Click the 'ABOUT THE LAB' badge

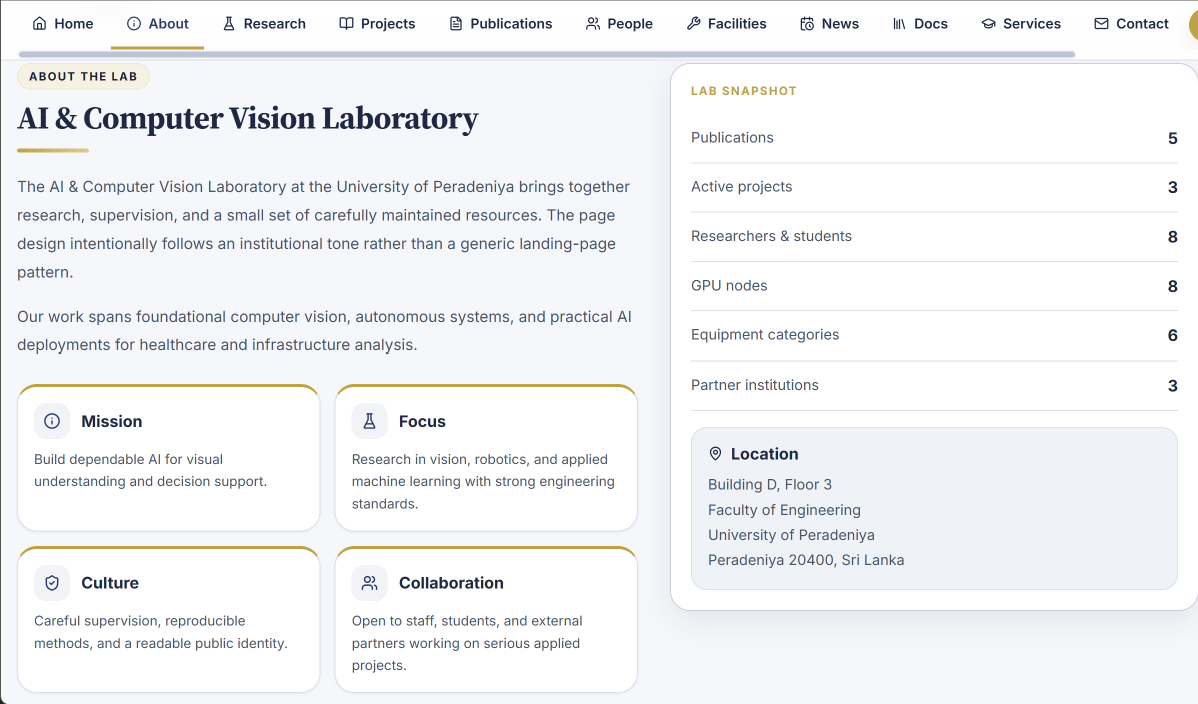point(83,76)
